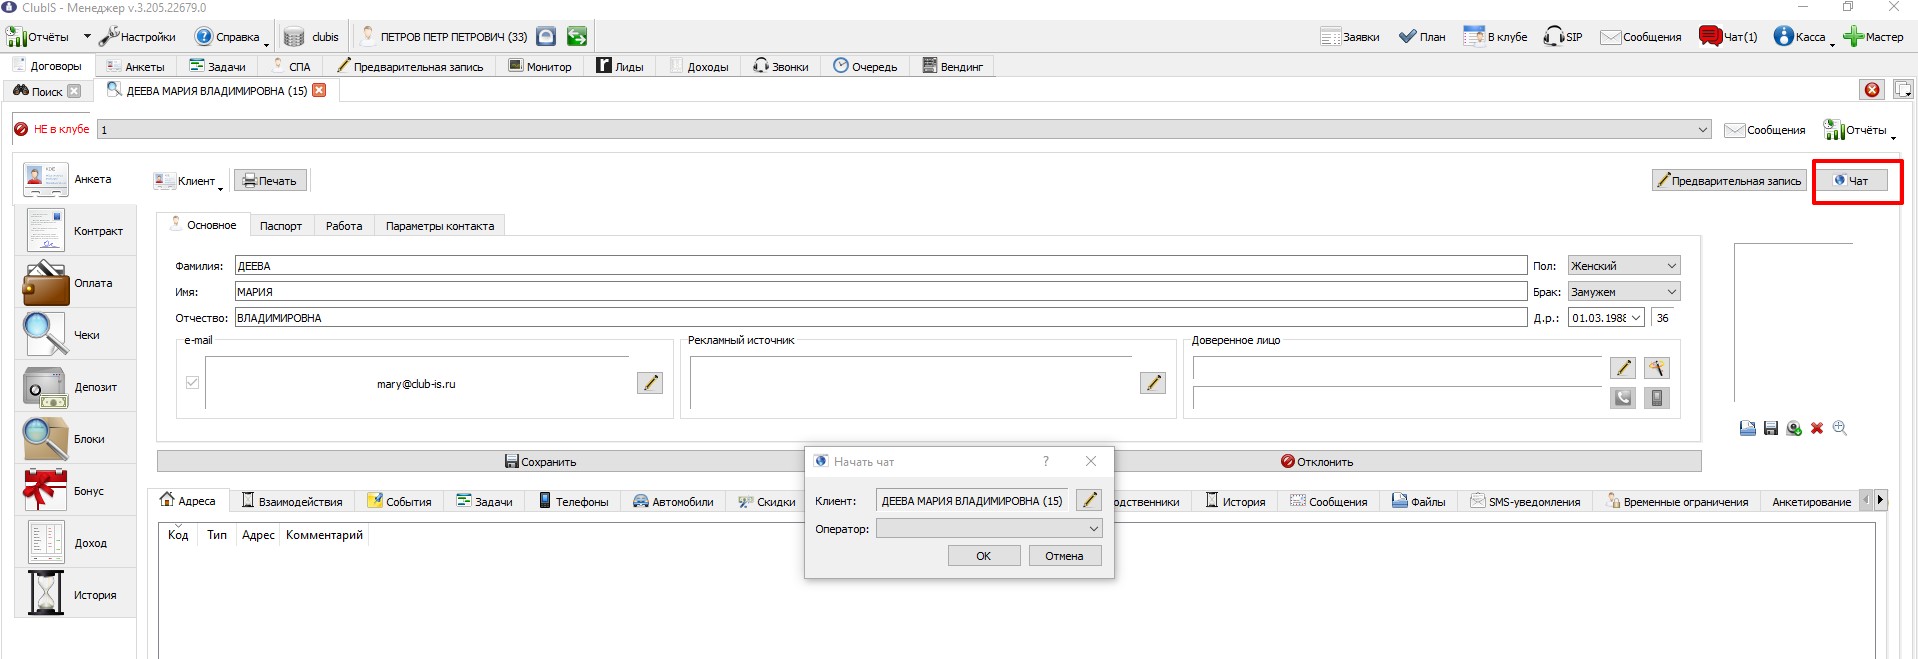The image size is (1918, 659).
Task: Click Отмена in the Начать чат dialog
Action: click(x=1064, y=556)
